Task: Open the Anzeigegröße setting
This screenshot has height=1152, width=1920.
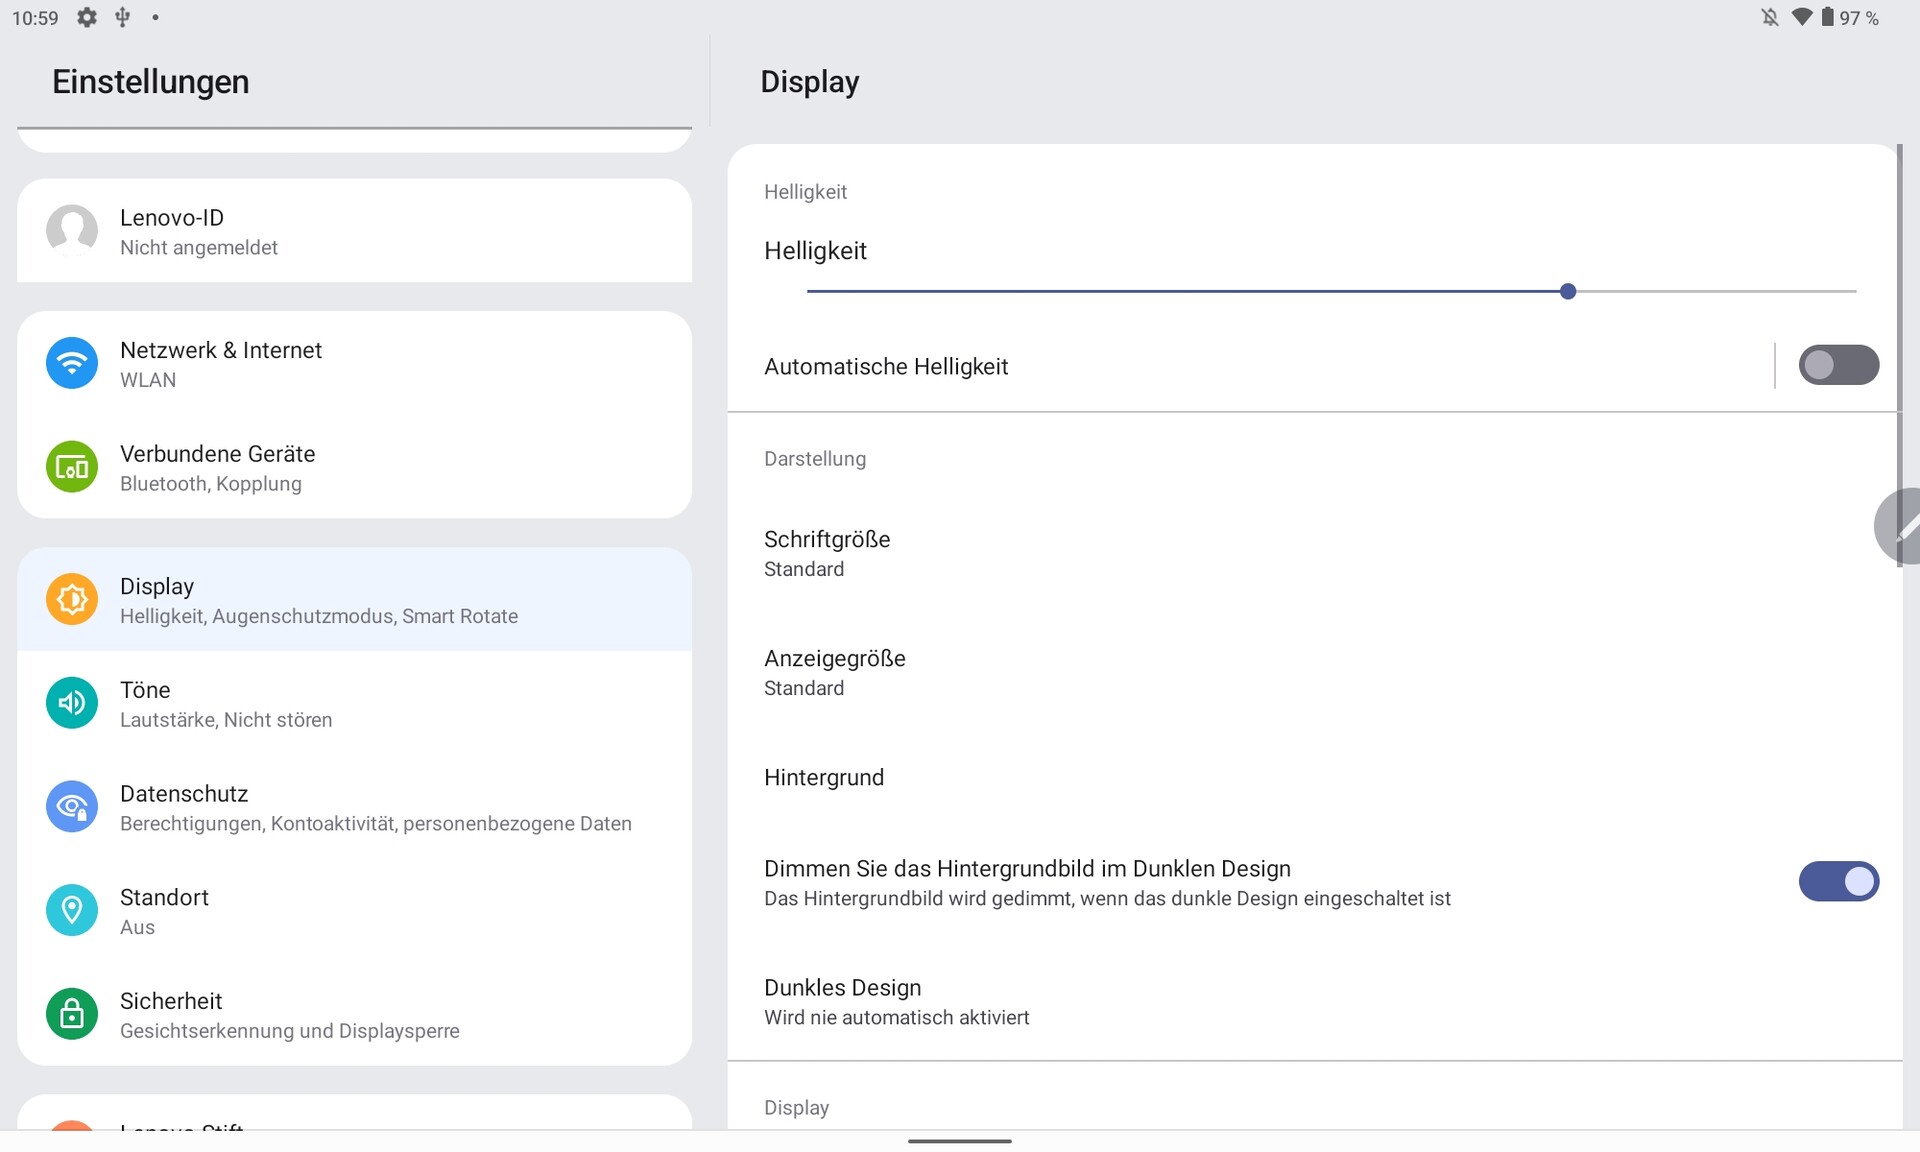Action: (835, 672)
